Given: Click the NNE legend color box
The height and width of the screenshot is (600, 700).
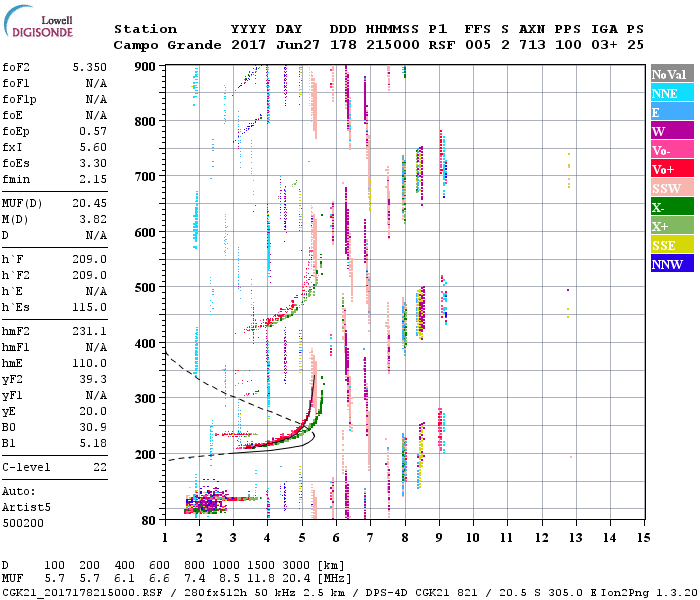Looking at the screenshot, I should coord(671,93).
